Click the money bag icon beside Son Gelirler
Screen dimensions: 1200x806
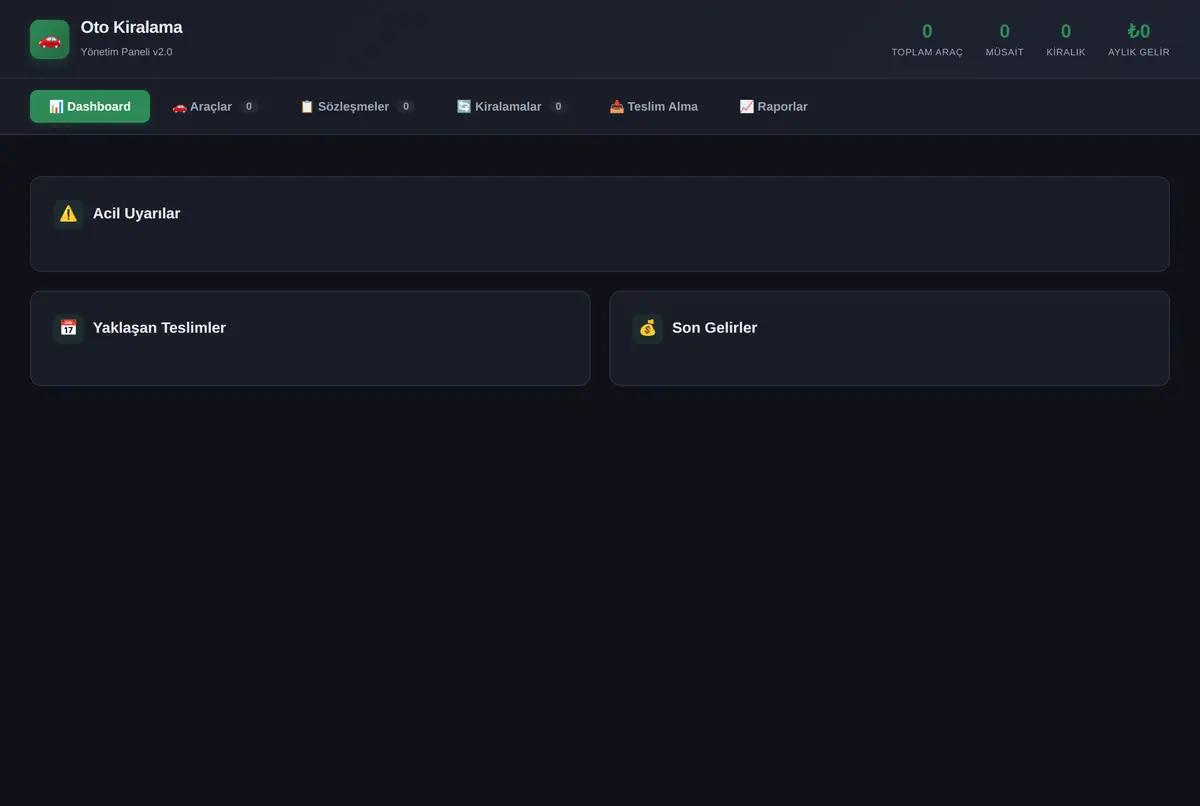(x=647, y=327)
